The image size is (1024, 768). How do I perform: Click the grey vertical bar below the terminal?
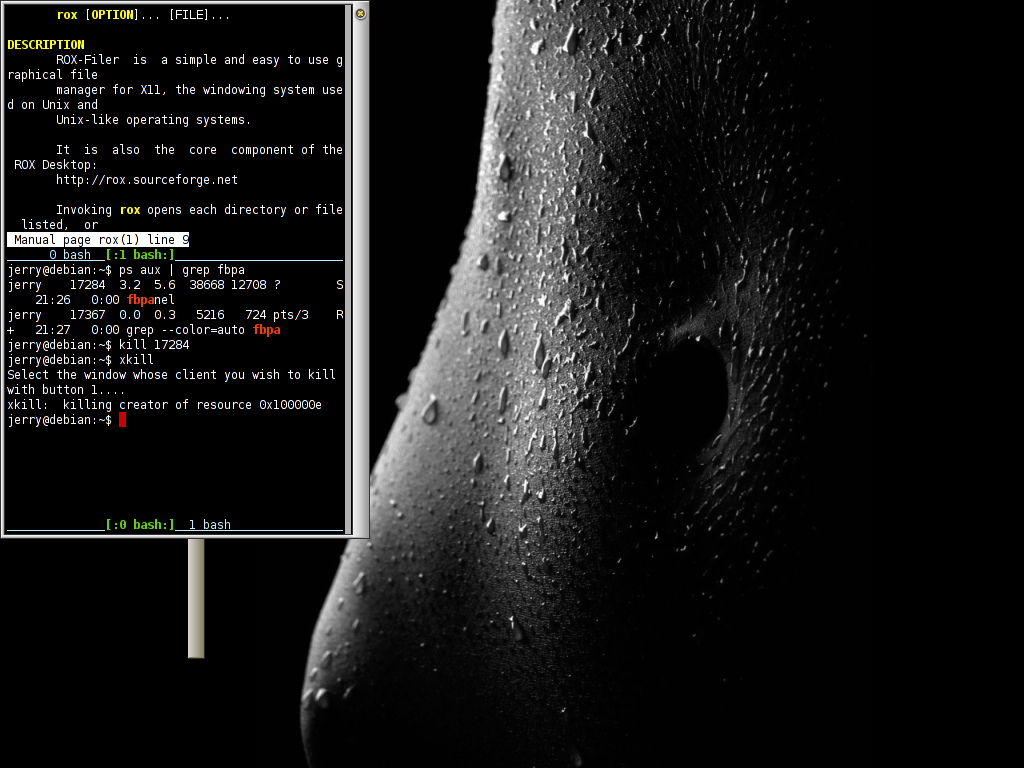point(196,598)
